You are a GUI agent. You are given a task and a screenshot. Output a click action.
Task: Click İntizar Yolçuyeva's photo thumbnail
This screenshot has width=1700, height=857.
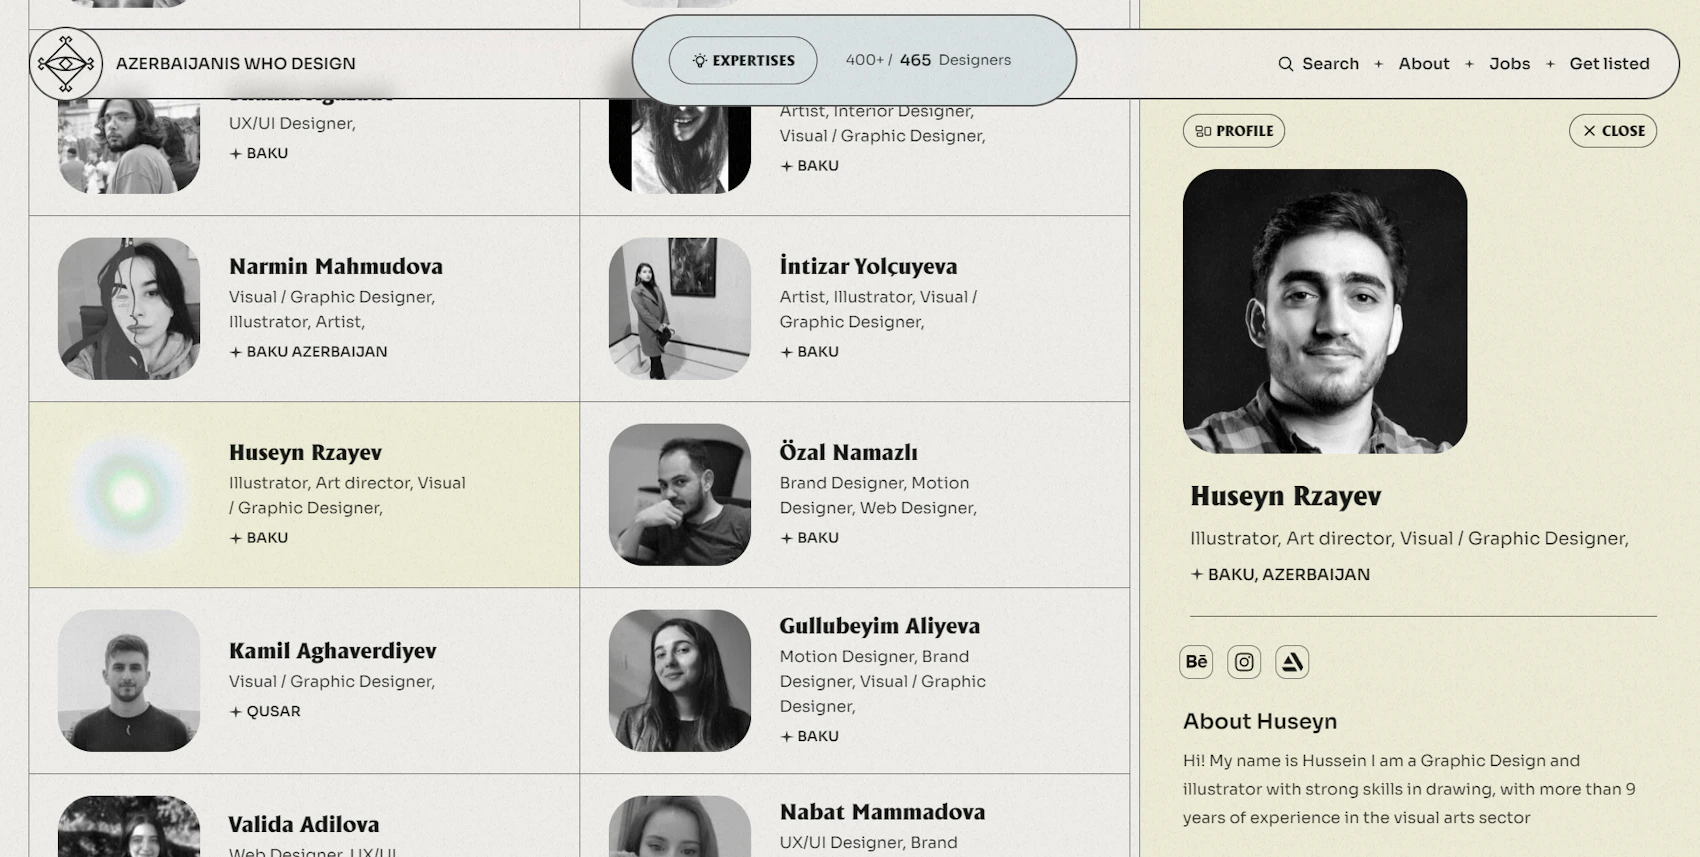click(x=680, y=309)
